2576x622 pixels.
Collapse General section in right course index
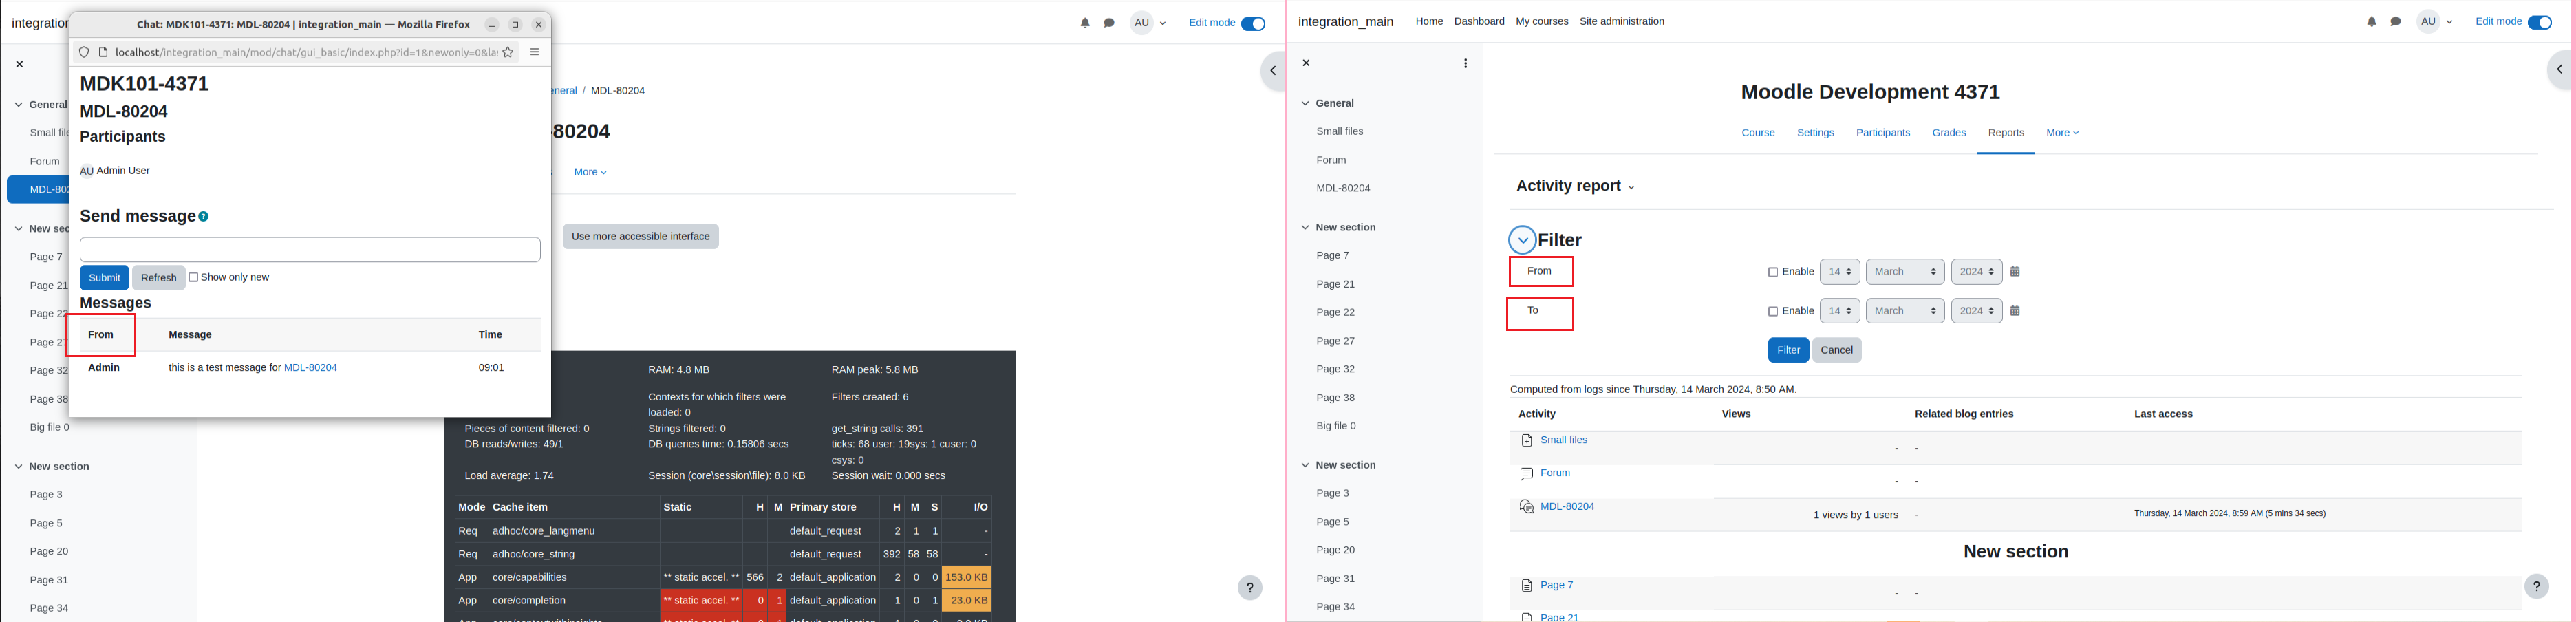tap(1305, 103)
